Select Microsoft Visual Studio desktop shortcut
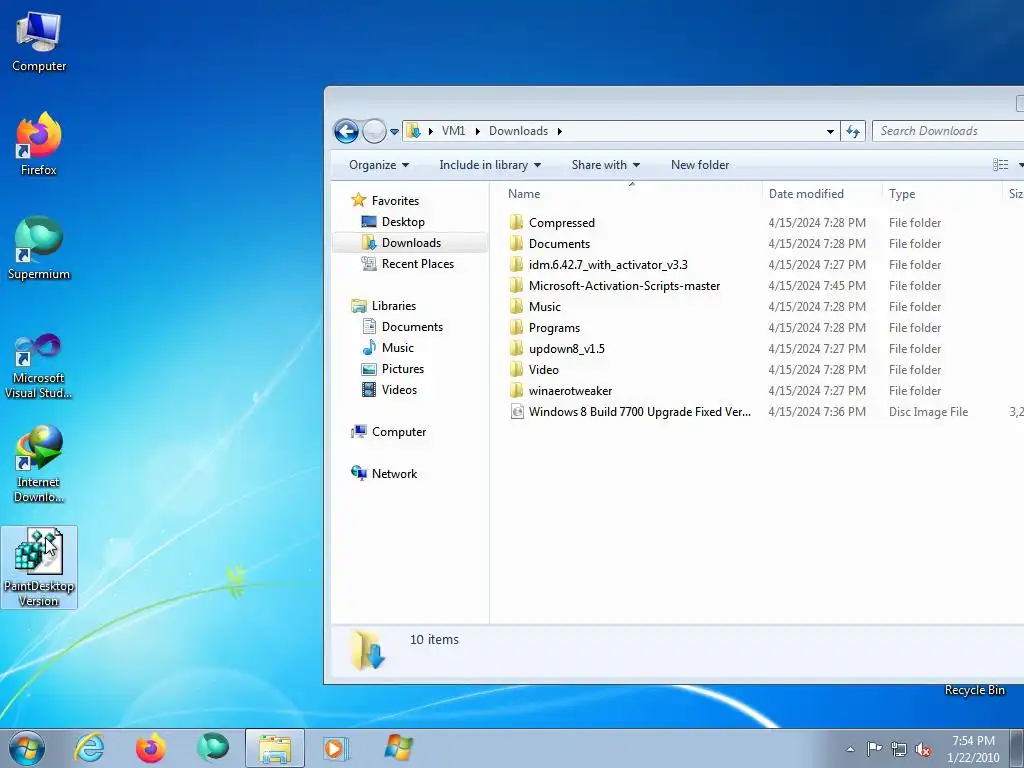Viewport: 1024px width, 768px height. (x=39, y=366)
